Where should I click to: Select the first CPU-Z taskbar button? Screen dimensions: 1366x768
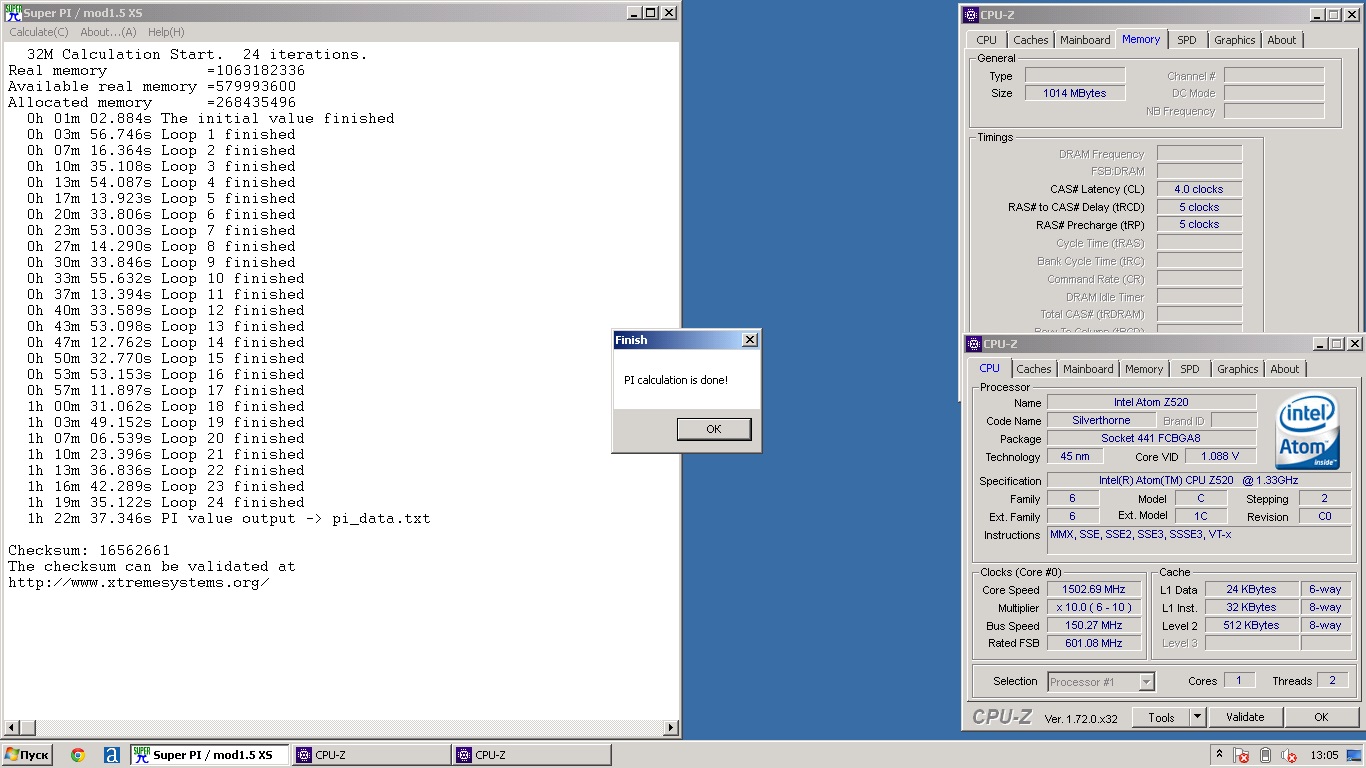click(370, 755)
